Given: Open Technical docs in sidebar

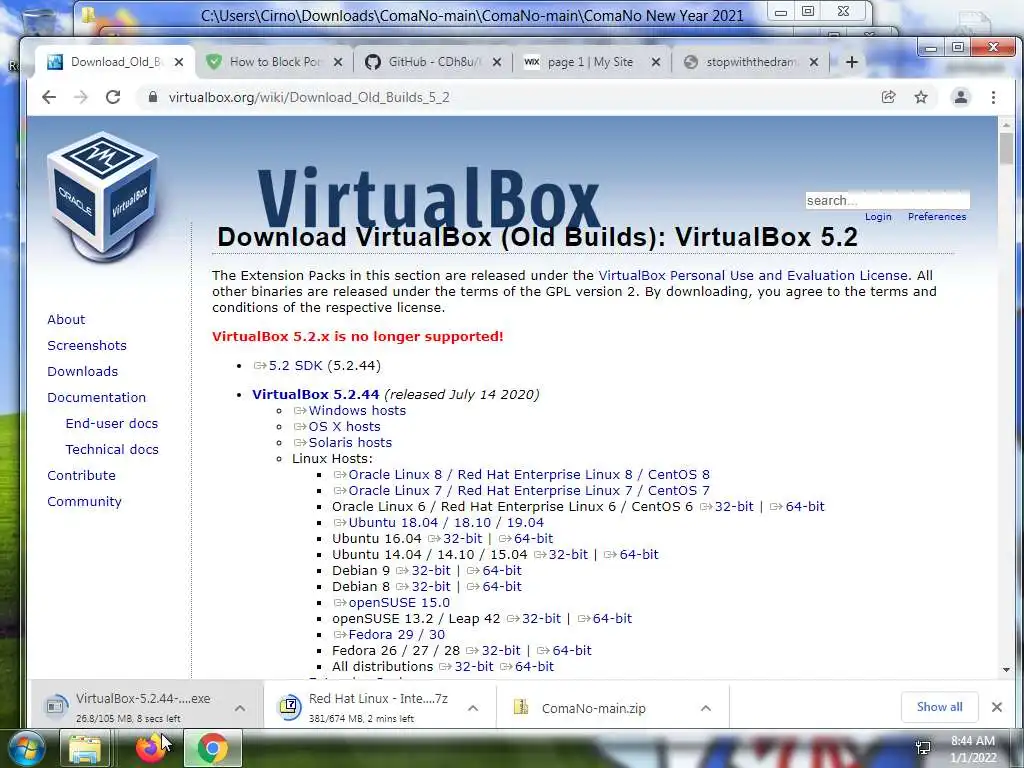Looking at the screenshot, I should pyautogui.click(x=112, y=449).
